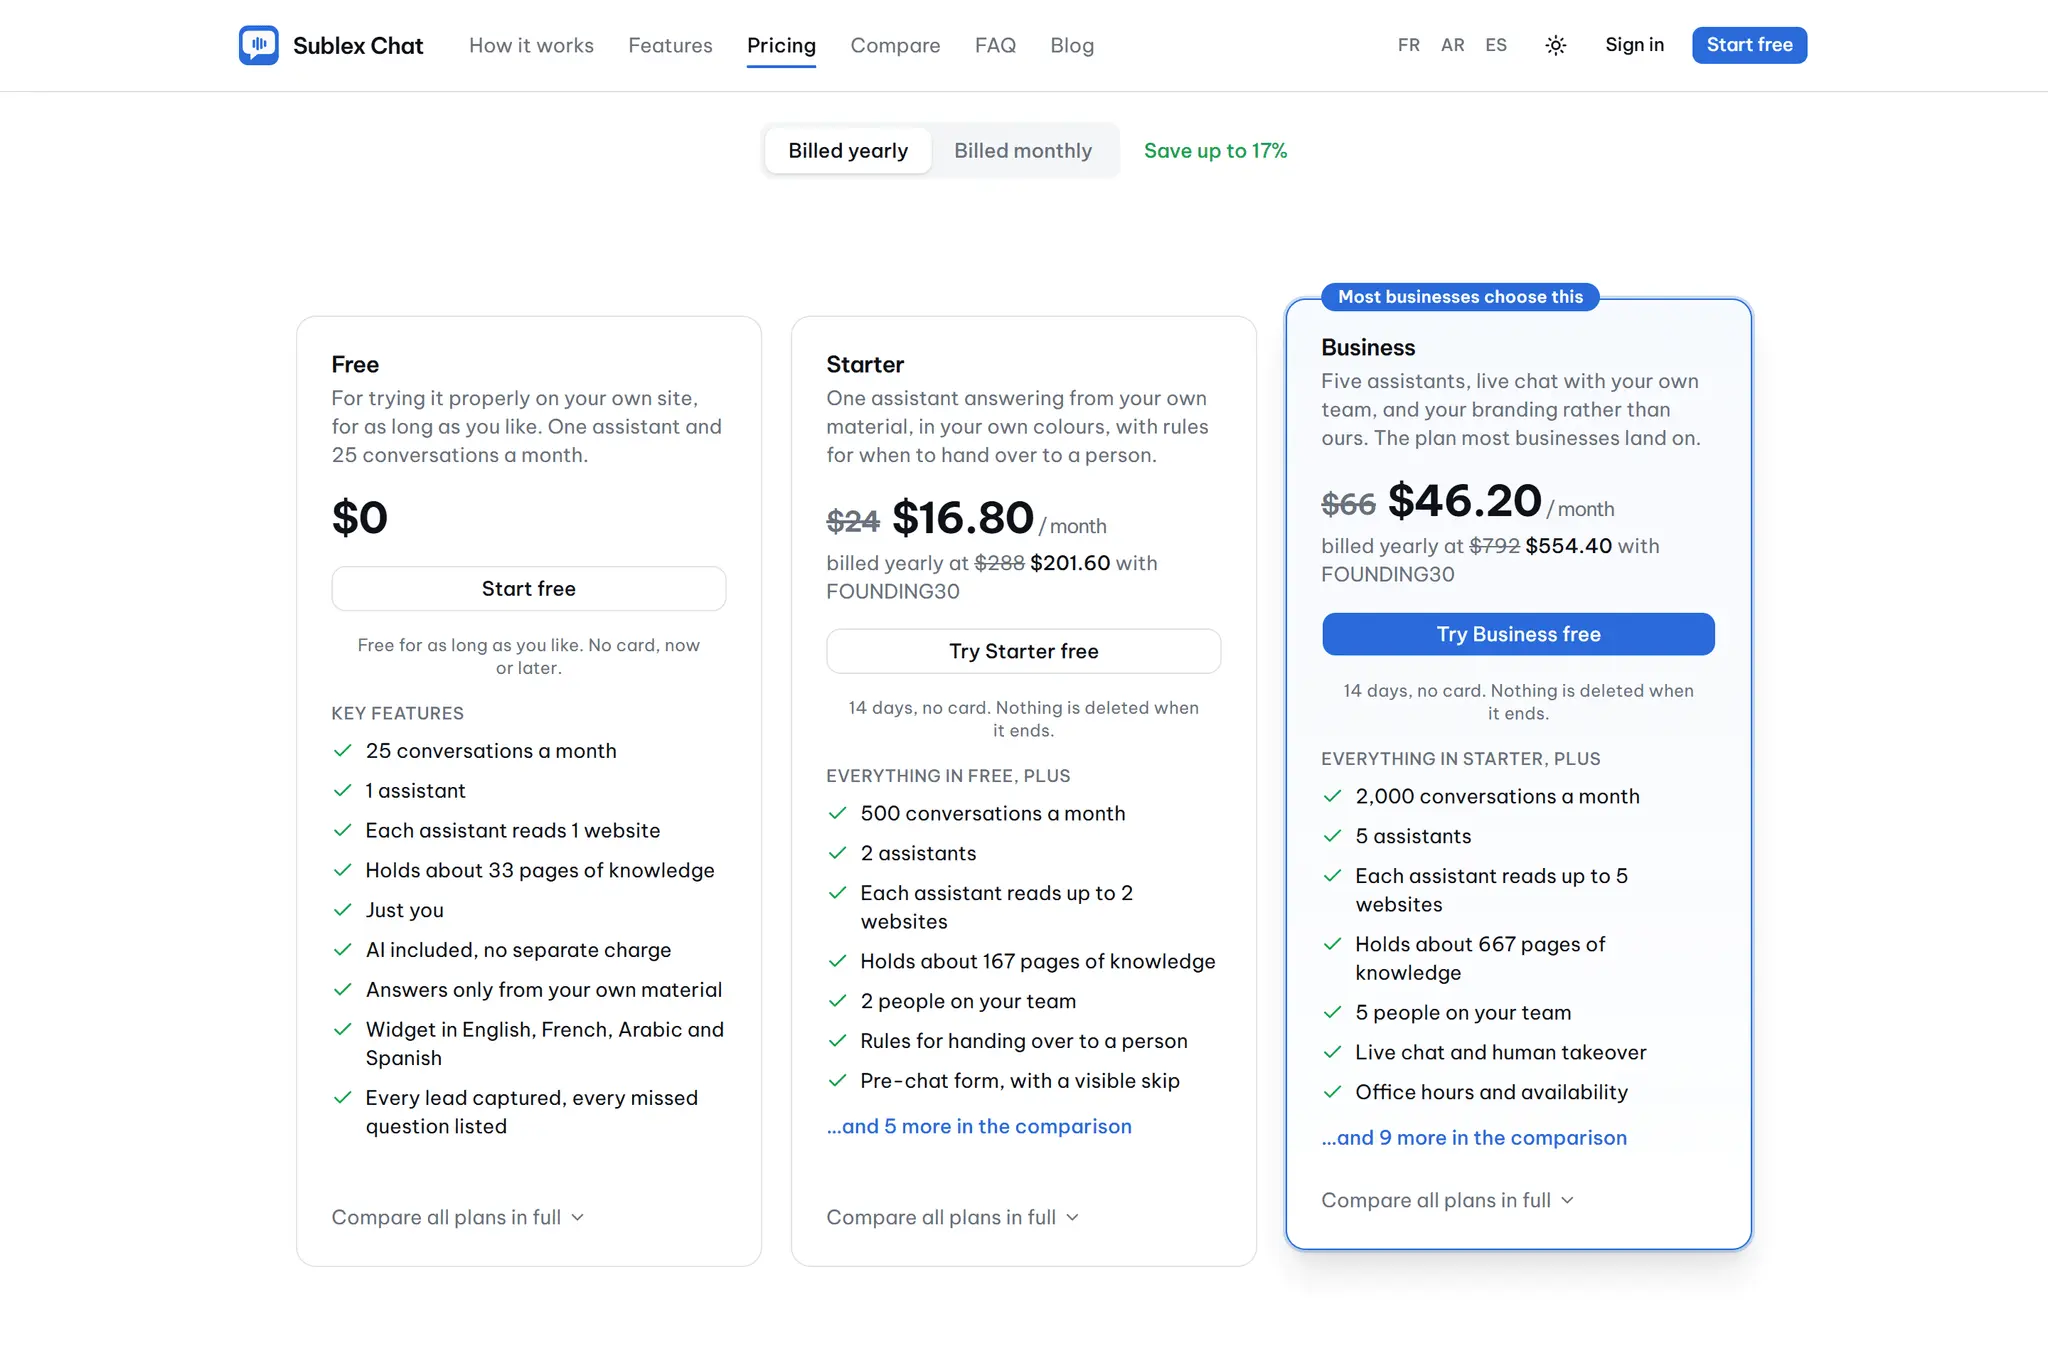Open the Pricing nav item

[781, 45]
